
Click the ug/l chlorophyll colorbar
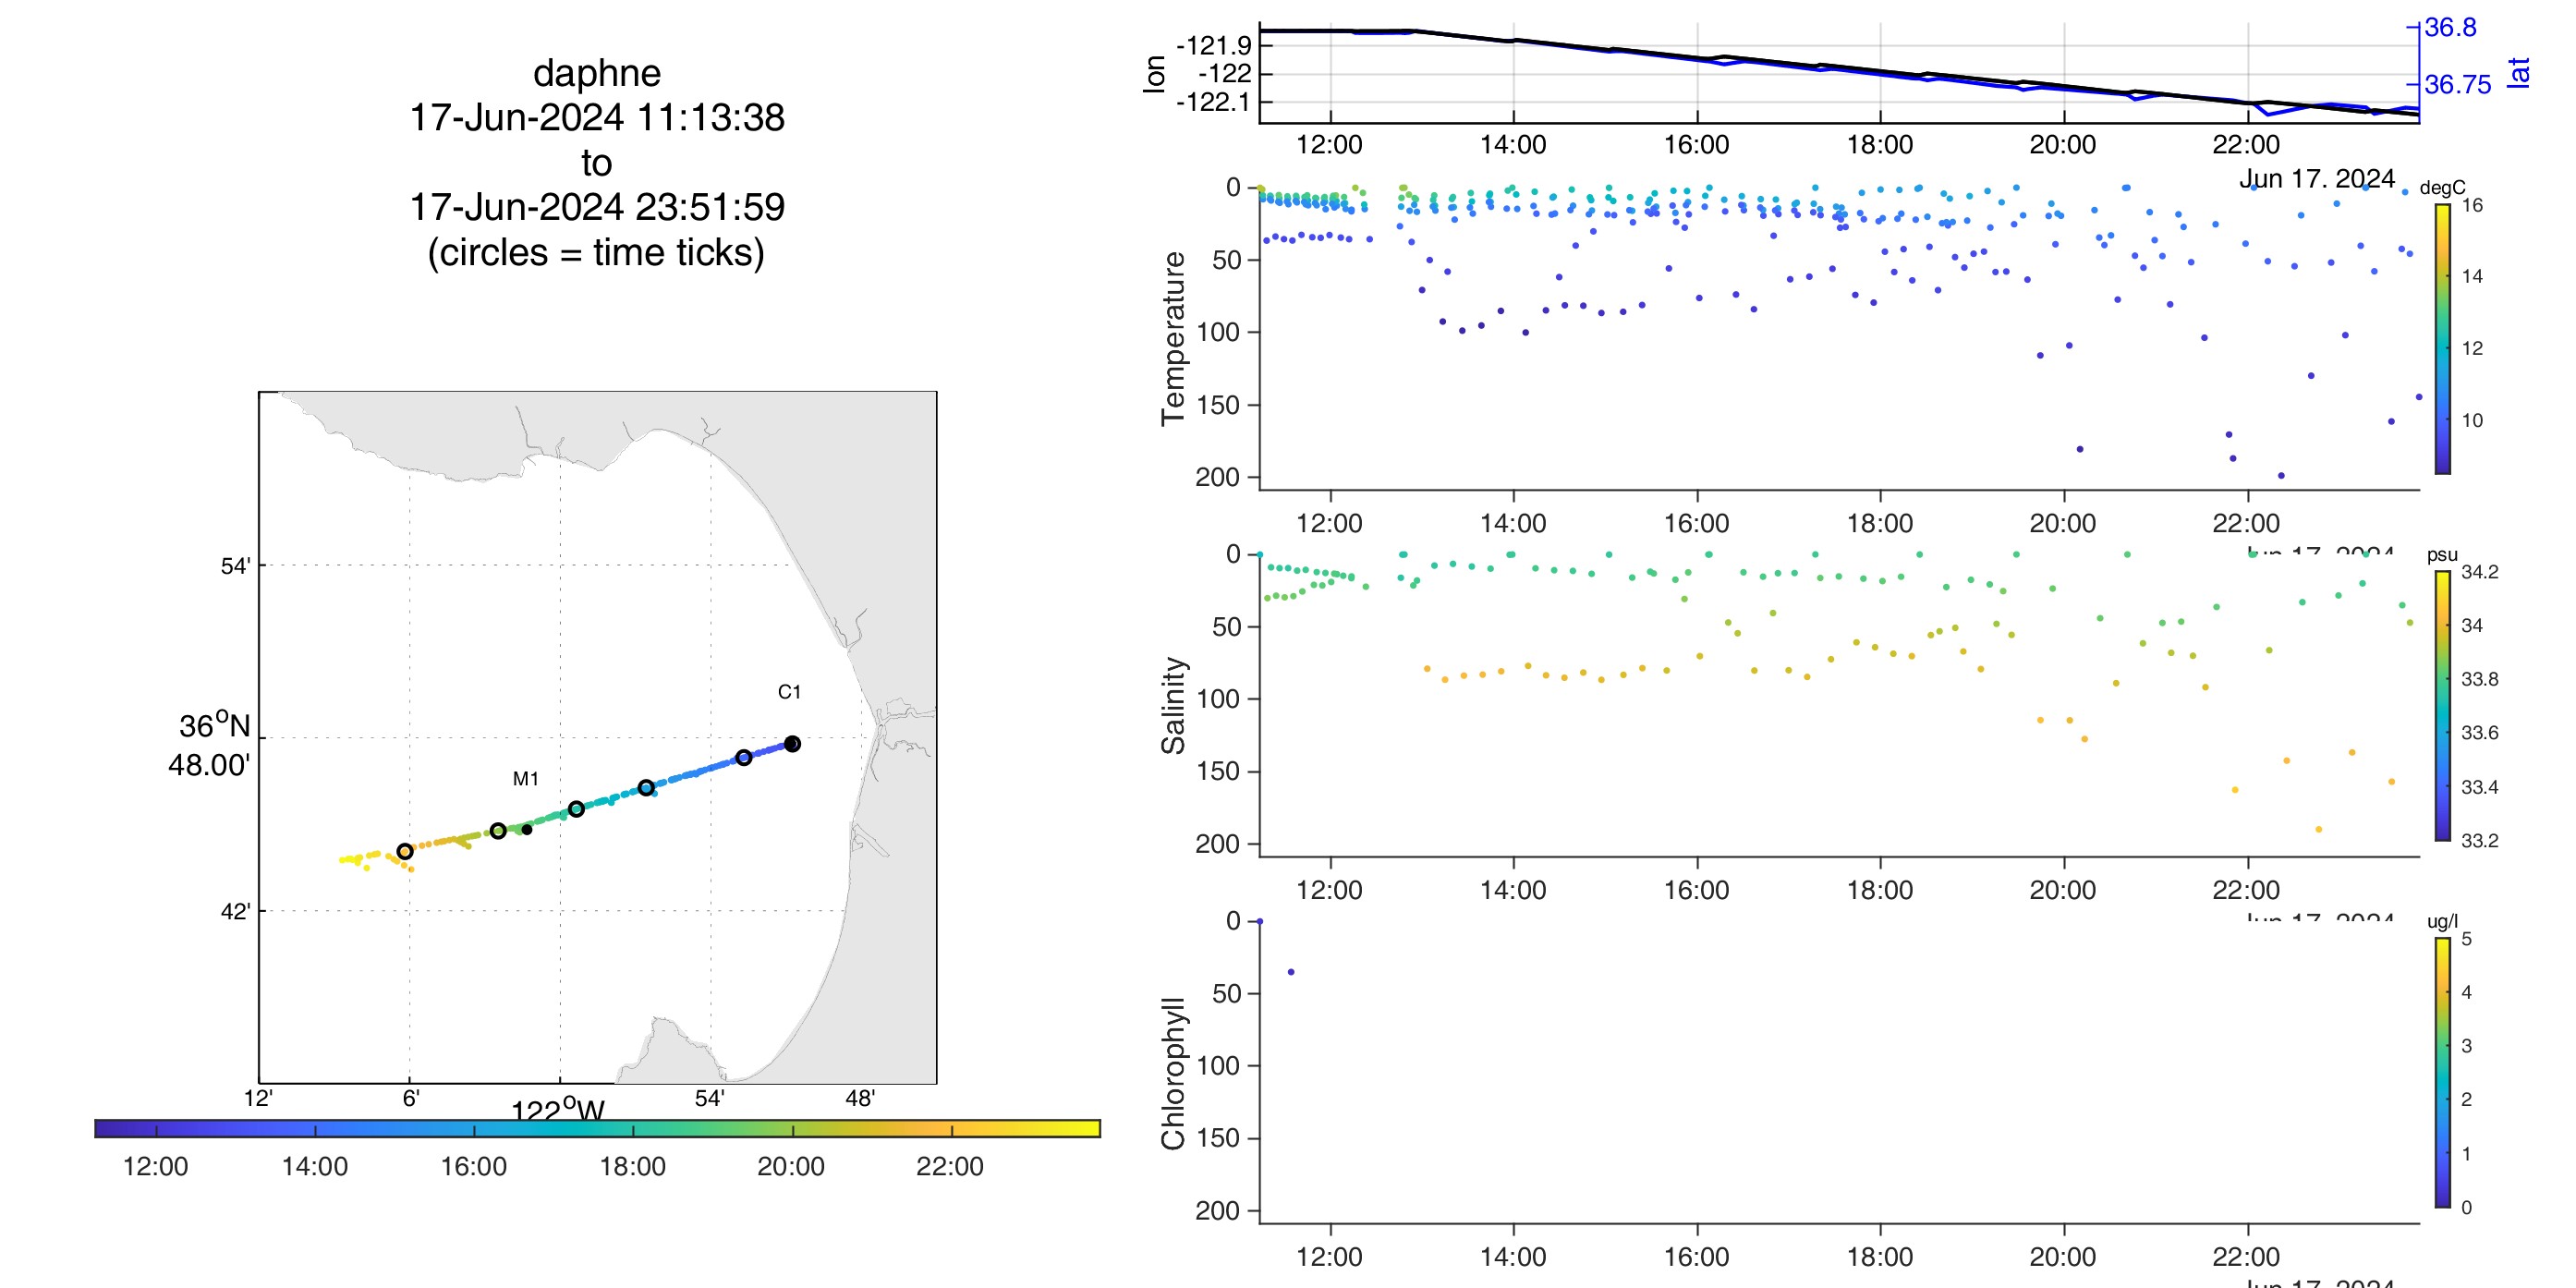(x=2443, y=1072)
